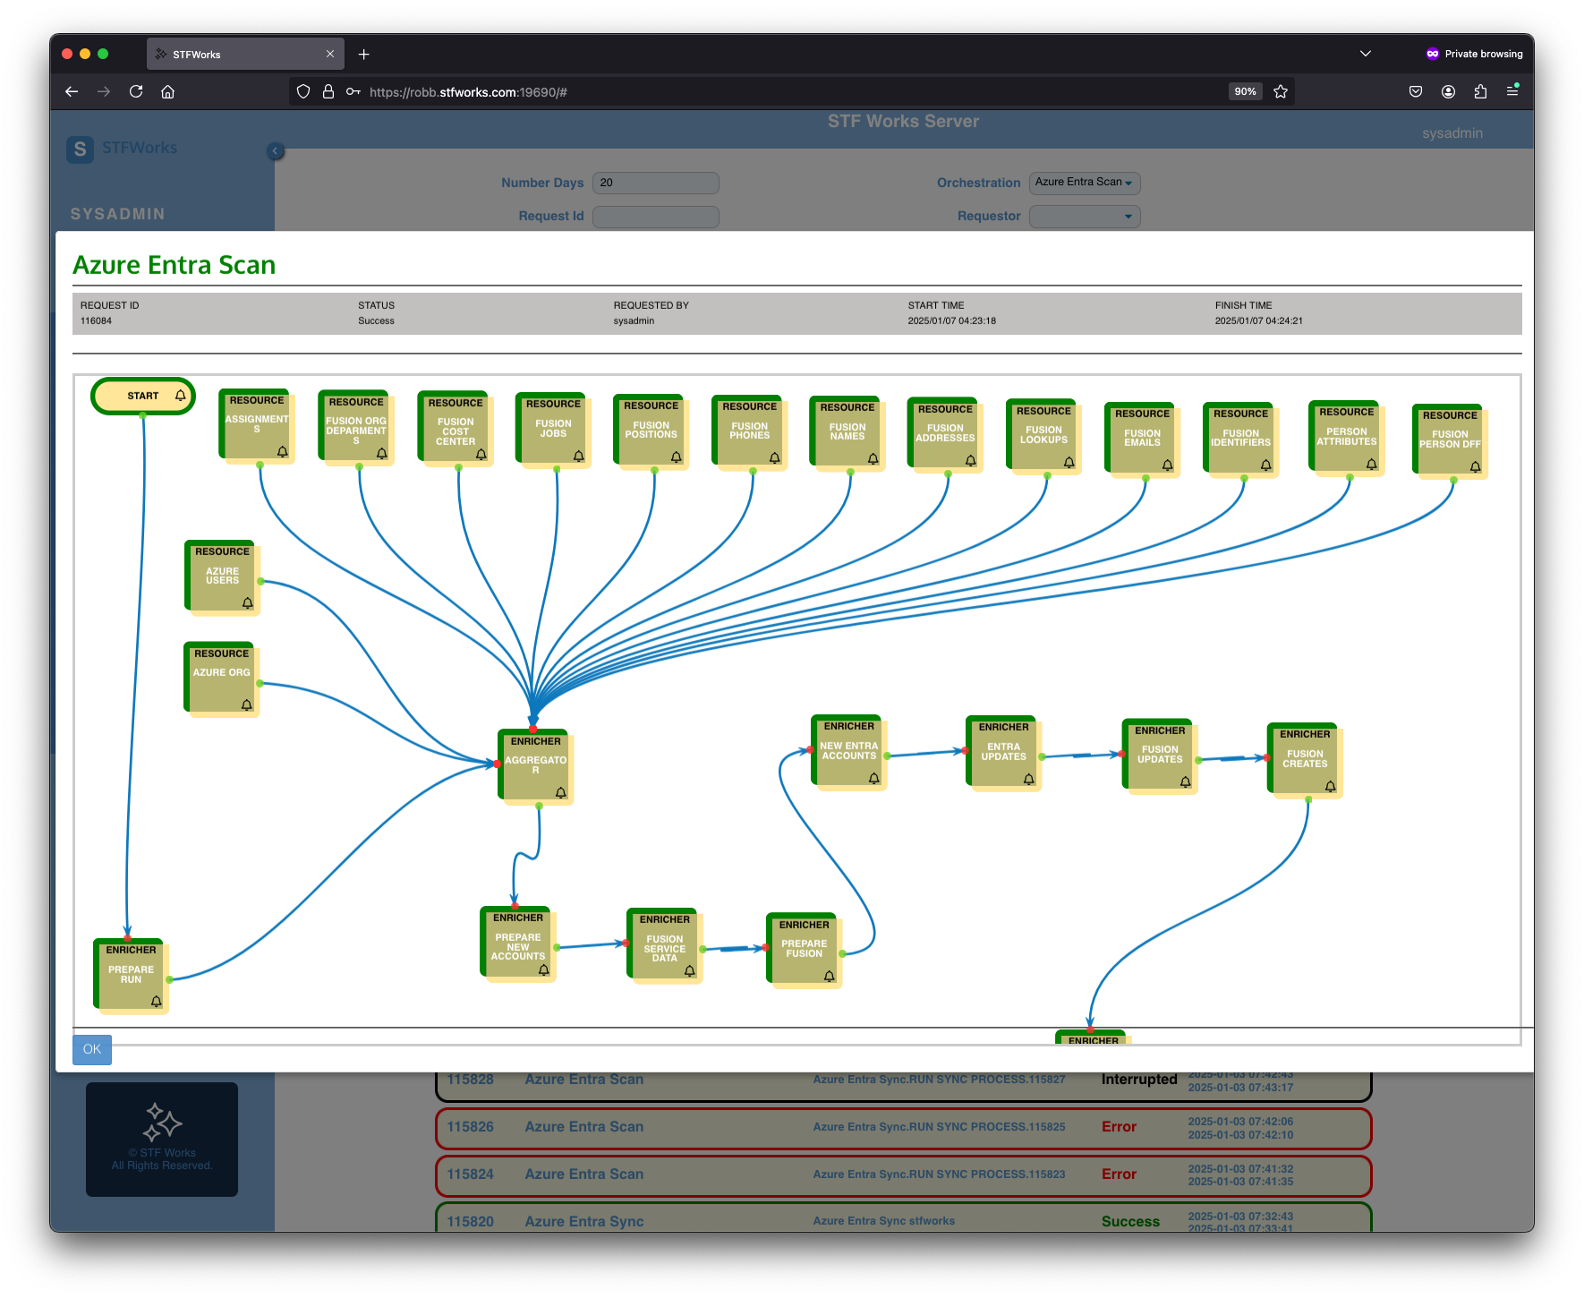Click the browser address bar URL

(x=468, y=92)
